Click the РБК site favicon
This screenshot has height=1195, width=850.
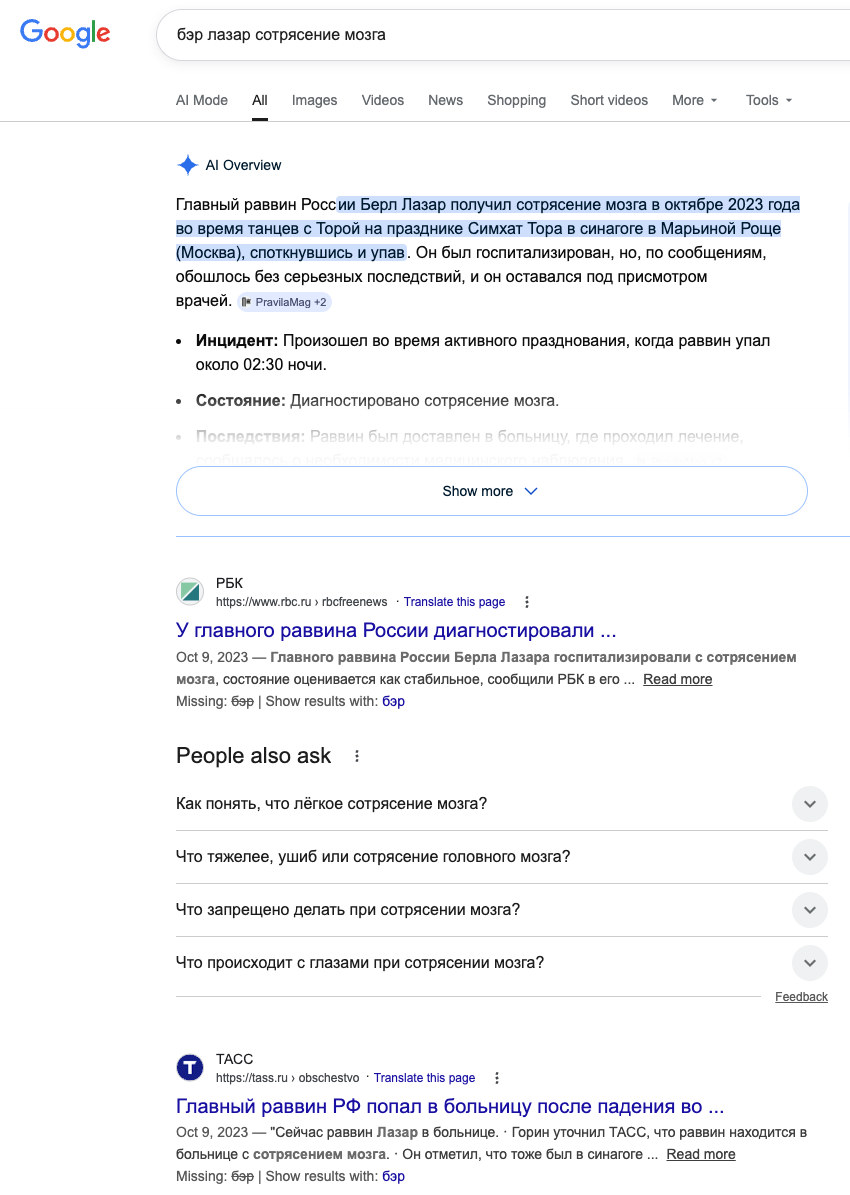(190, 591)
